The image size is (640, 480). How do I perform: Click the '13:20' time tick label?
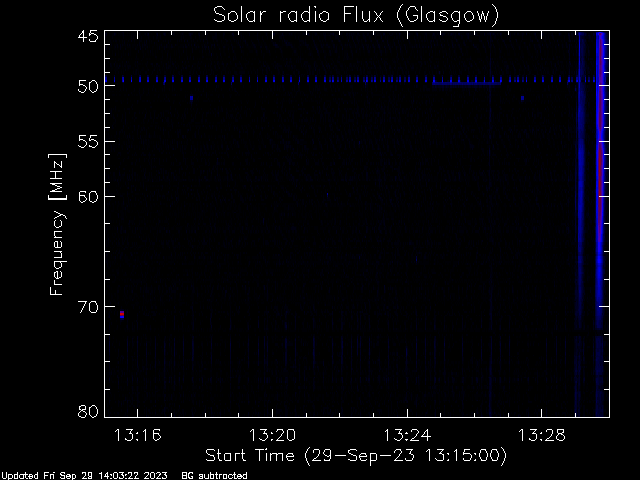pos(272,435)
